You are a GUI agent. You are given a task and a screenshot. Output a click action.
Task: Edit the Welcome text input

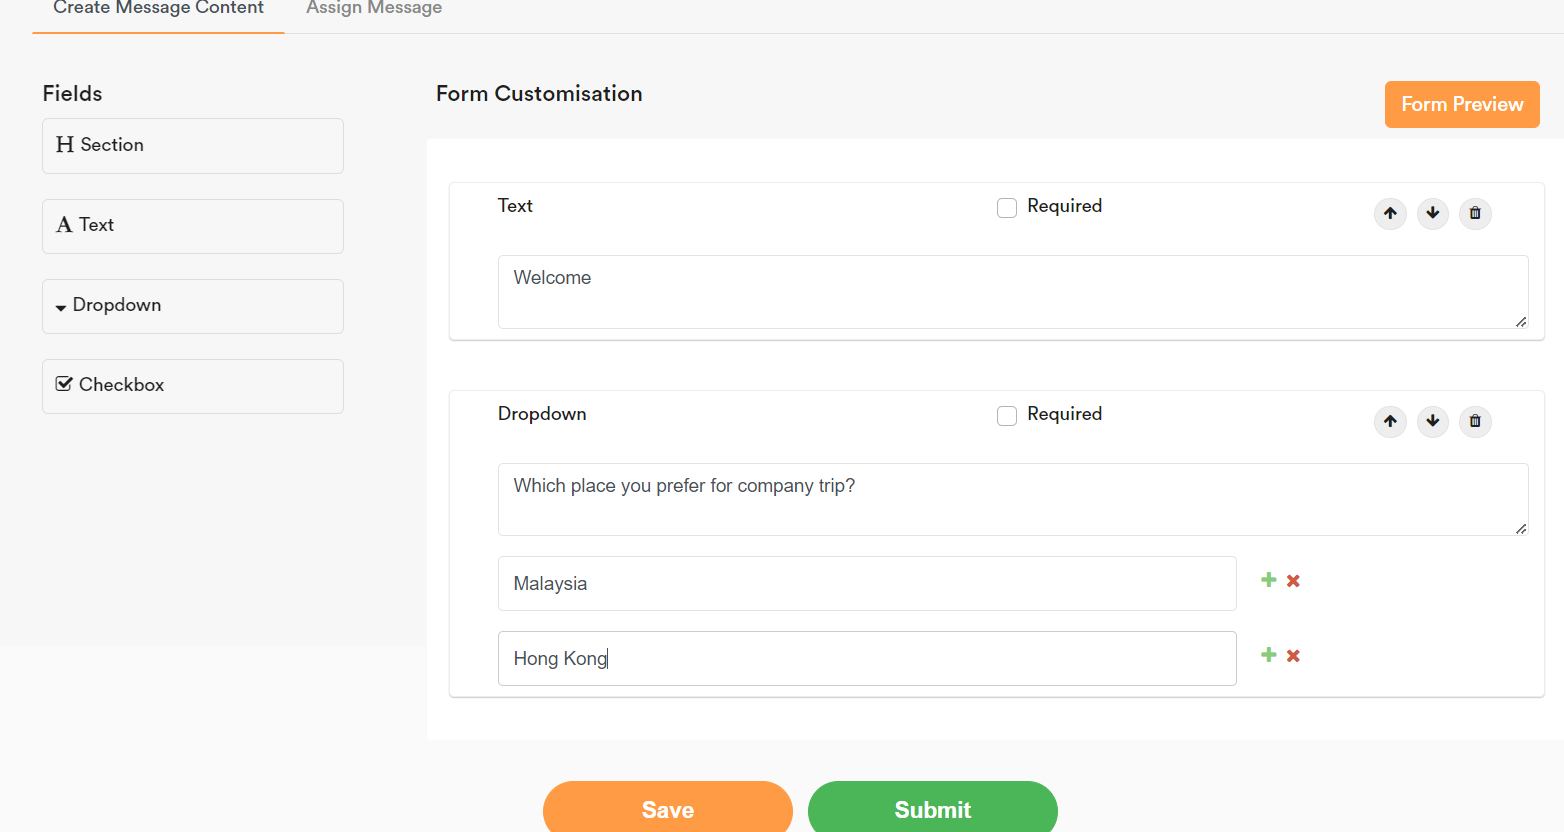pyautogui.click(x=1012, y=291)
